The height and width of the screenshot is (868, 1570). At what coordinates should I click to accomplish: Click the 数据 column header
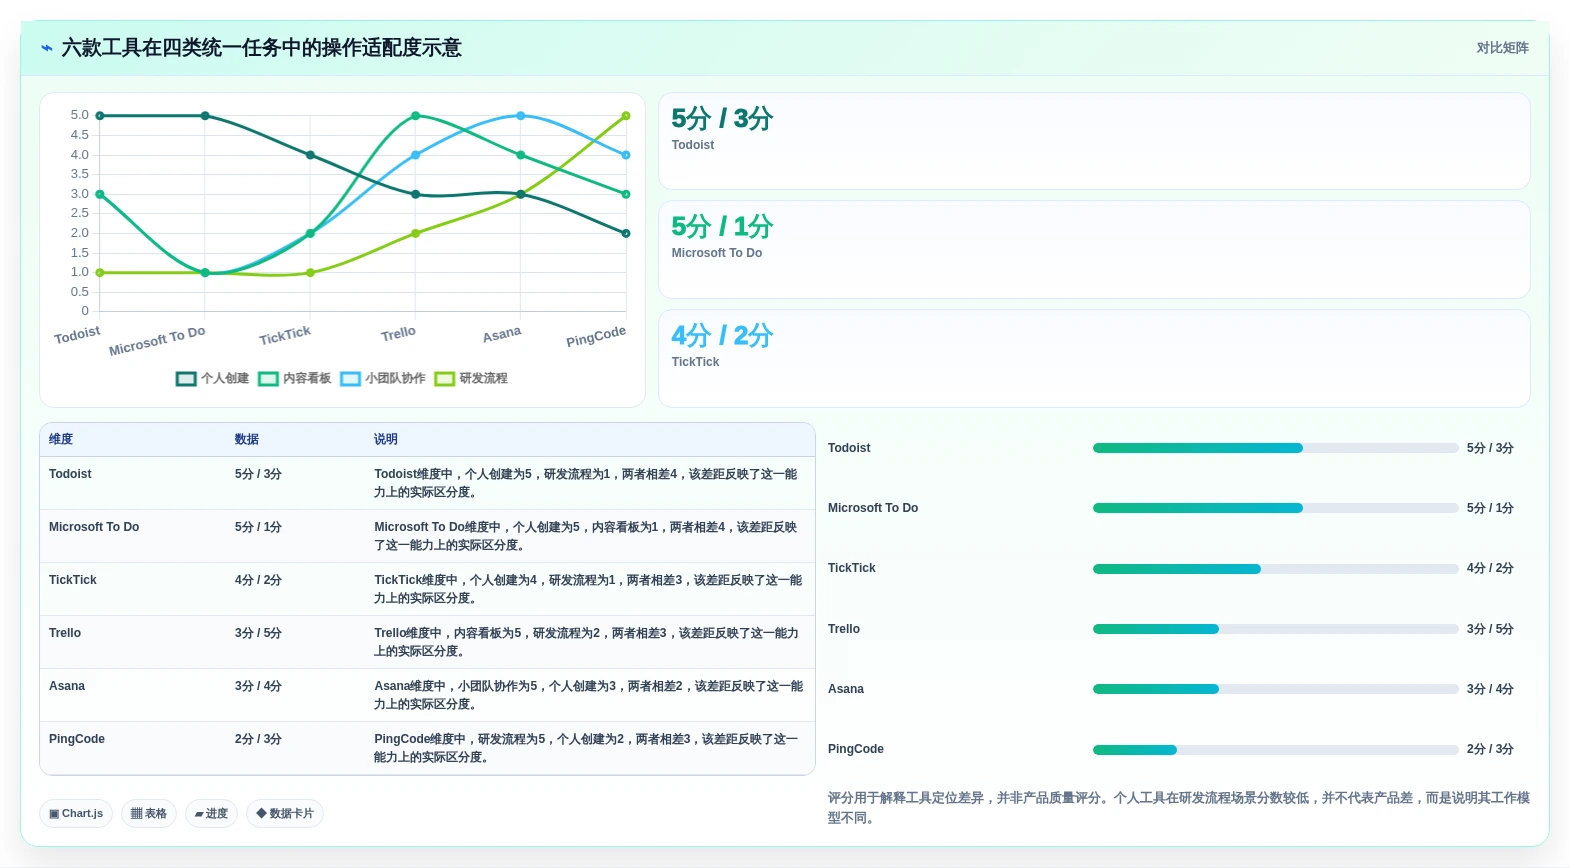point(247,439)
